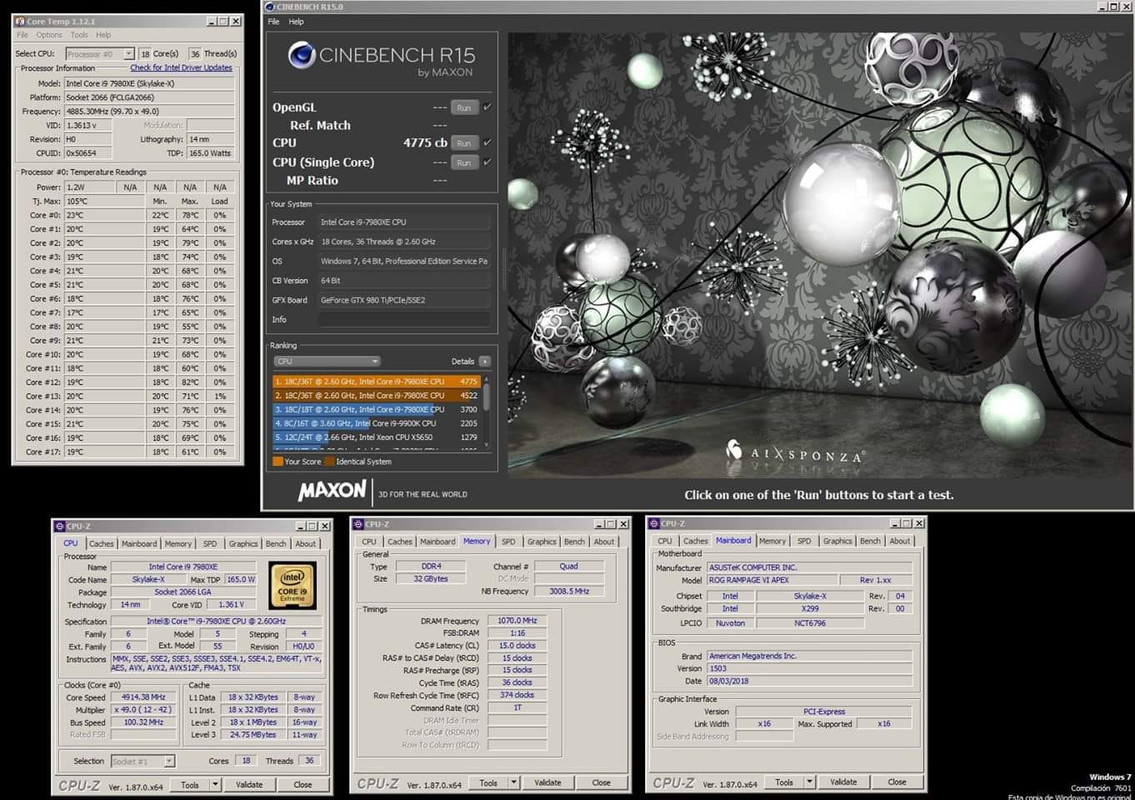Click the MAXON logo
The width and height of the screenshot is (1135, 800).
pyautogui.click(x=332, y=491)
